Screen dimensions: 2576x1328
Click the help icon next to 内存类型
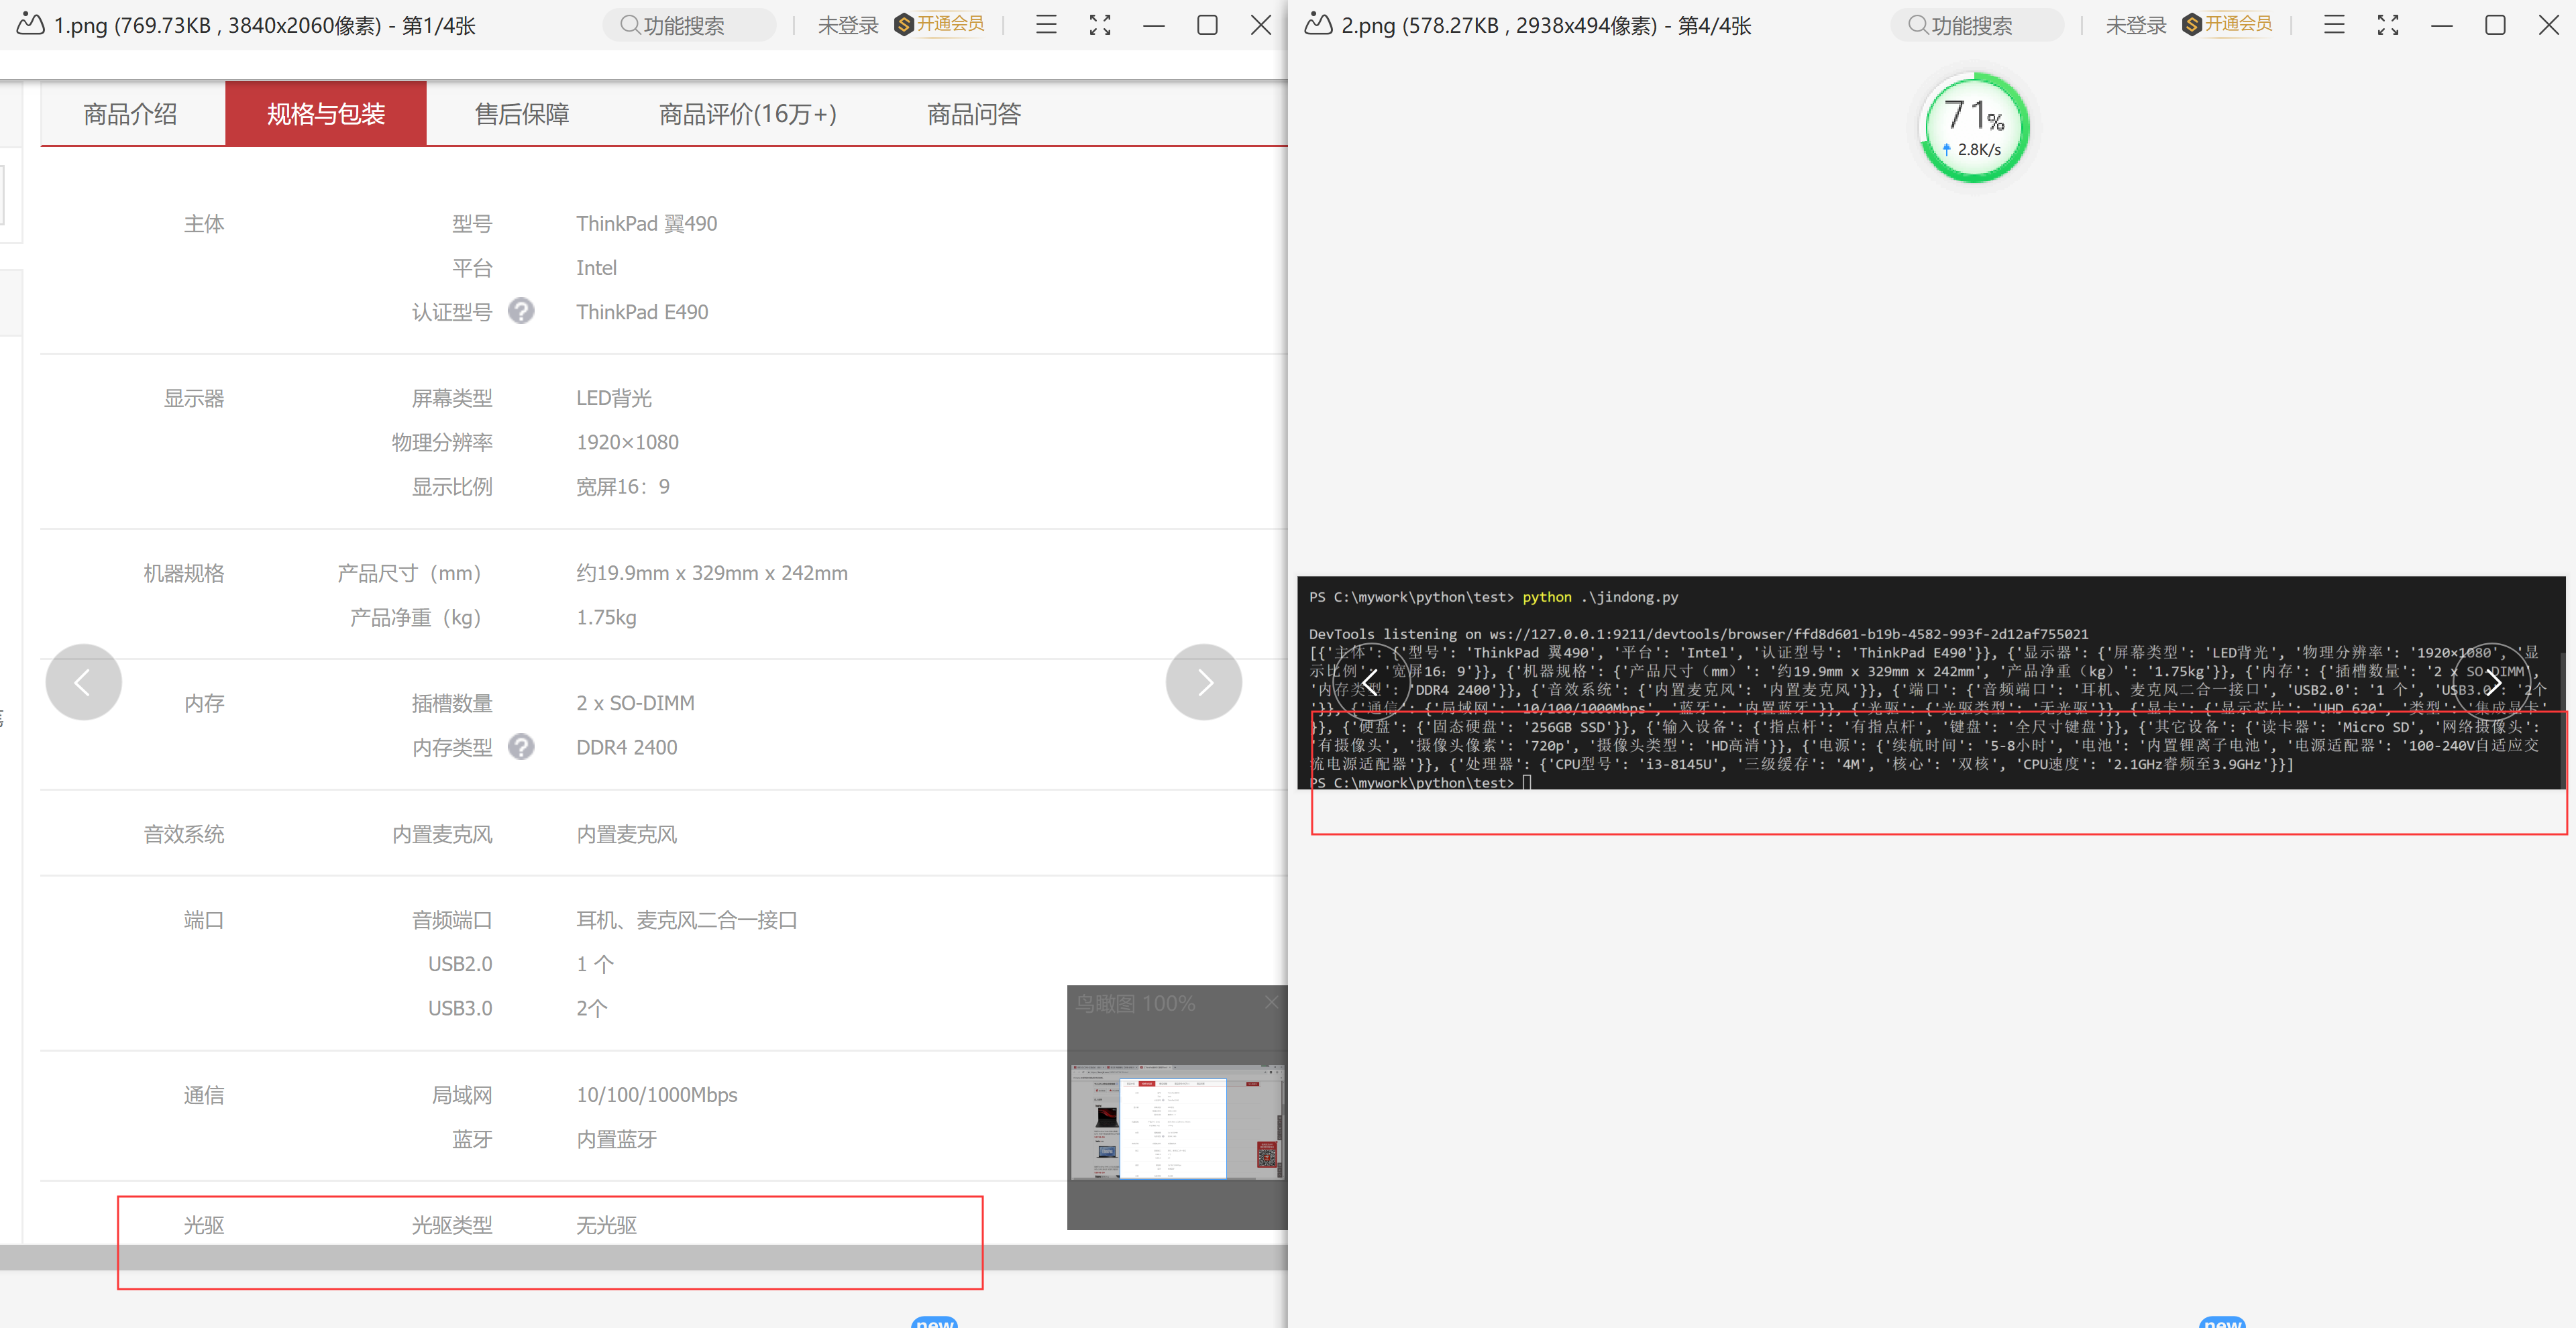521,746
